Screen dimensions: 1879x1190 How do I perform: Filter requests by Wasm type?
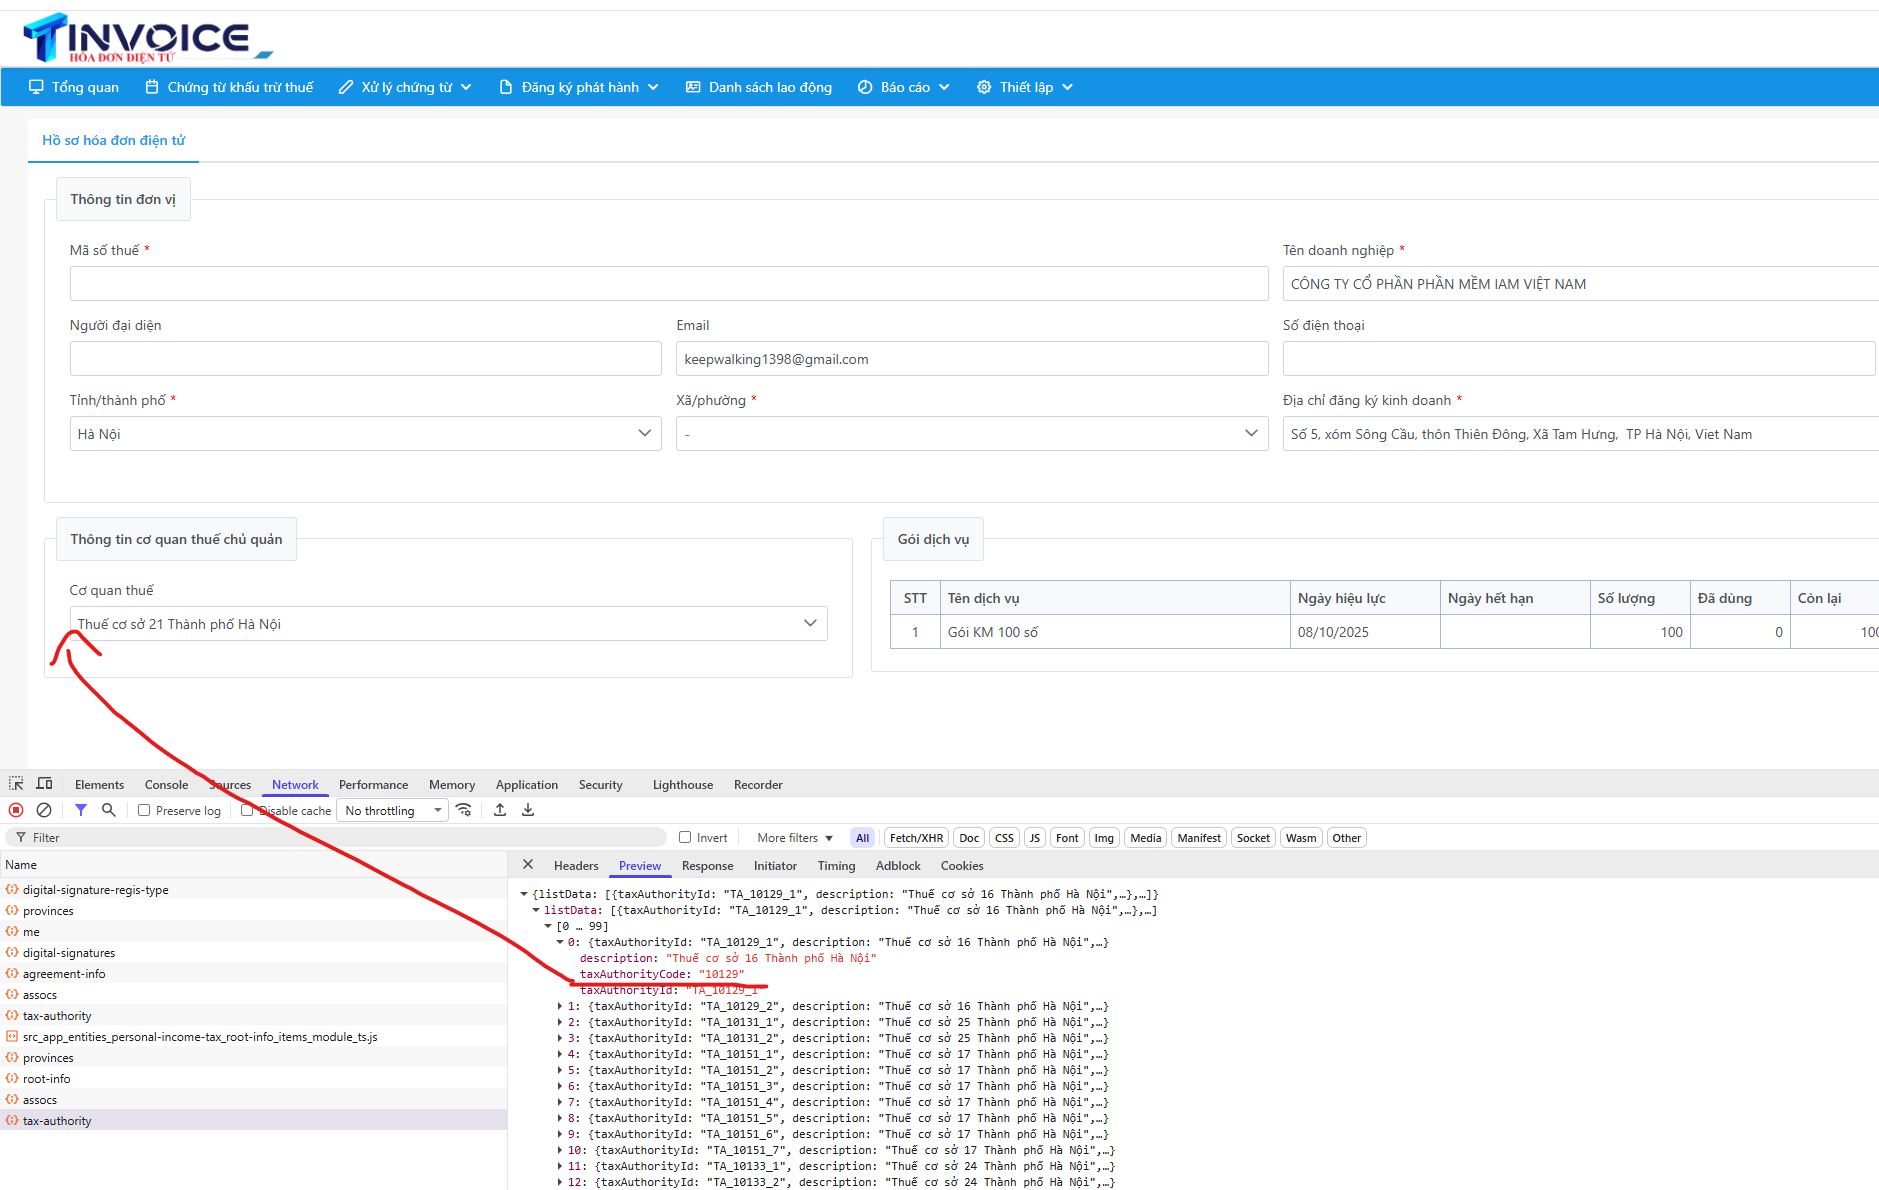point(1301,838)
